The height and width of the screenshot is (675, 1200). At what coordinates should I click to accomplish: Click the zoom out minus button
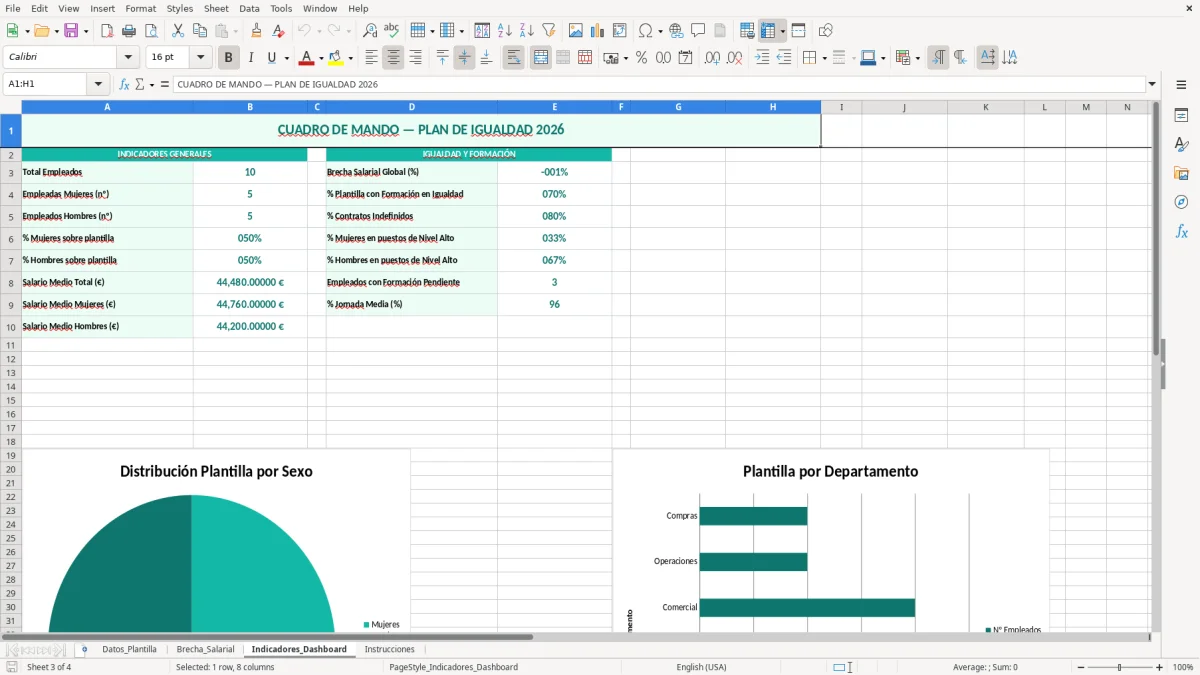tap(1080, 667)
